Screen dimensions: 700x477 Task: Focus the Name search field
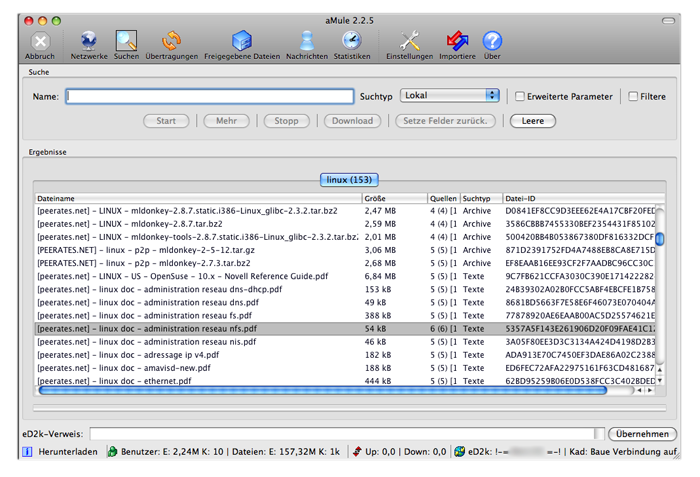click(210, 96)
